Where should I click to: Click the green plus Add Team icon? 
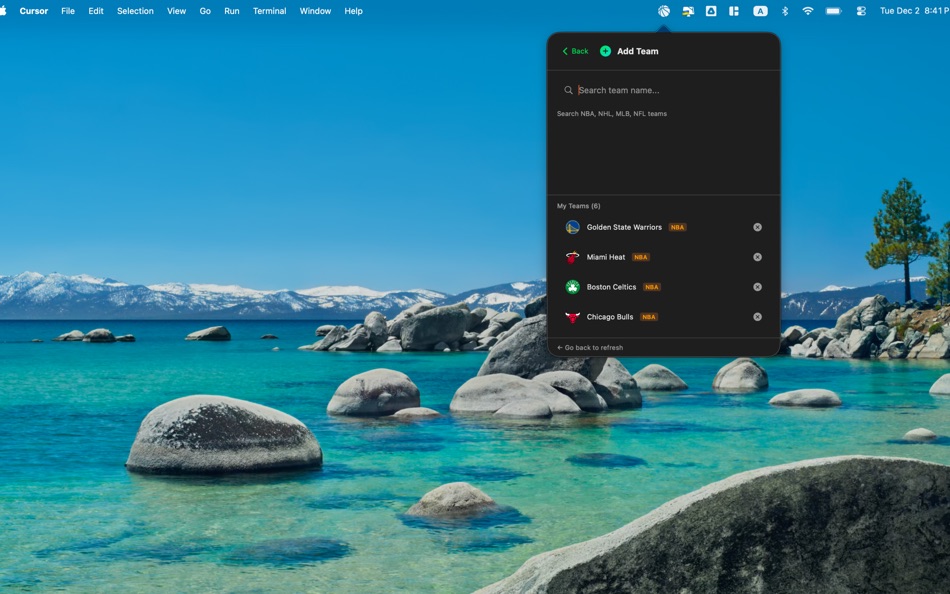click(605, 51)
